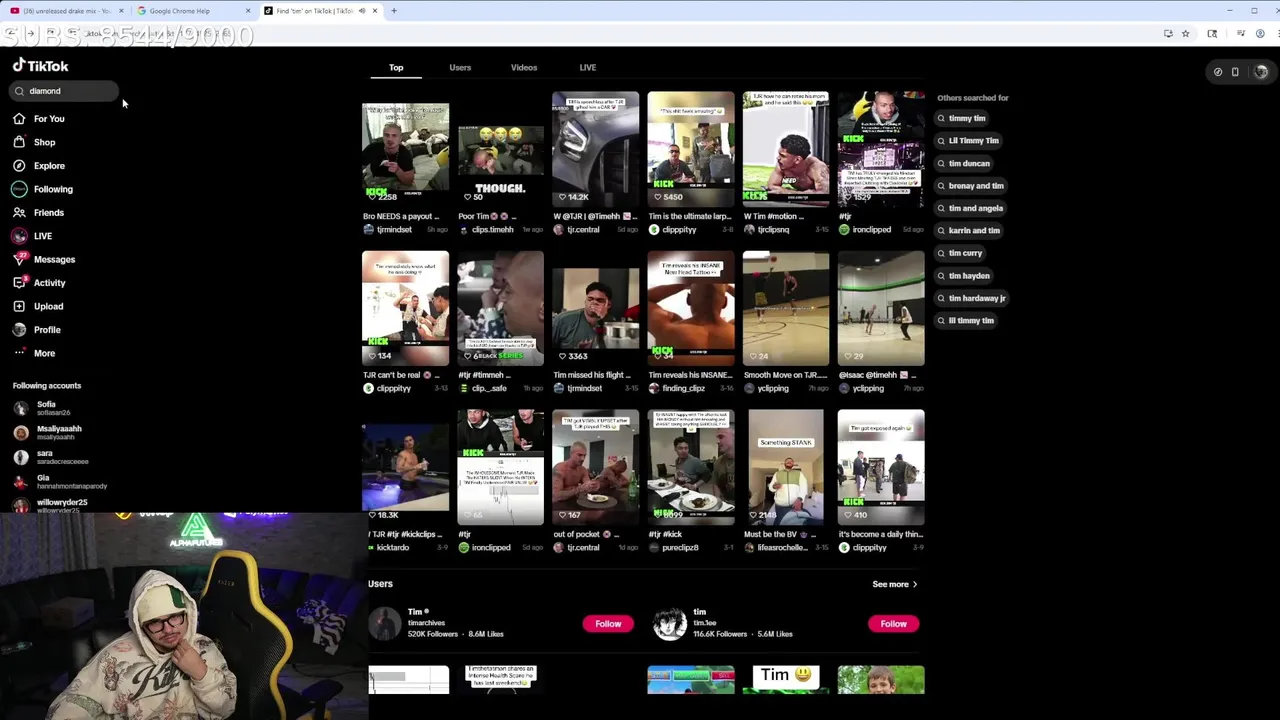Follow the Tim timarchives user

[608, 624]
